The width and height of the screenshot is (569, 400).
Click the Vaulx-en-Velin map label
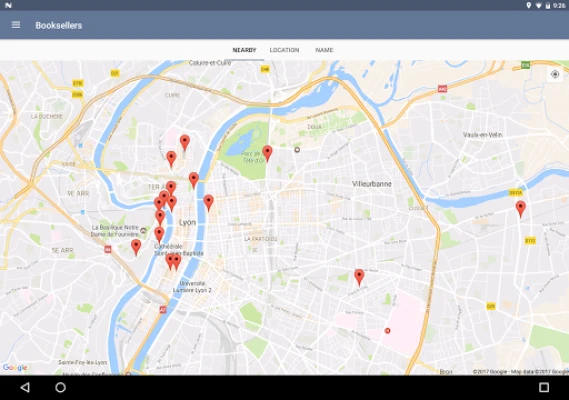[x=483, y=135]
